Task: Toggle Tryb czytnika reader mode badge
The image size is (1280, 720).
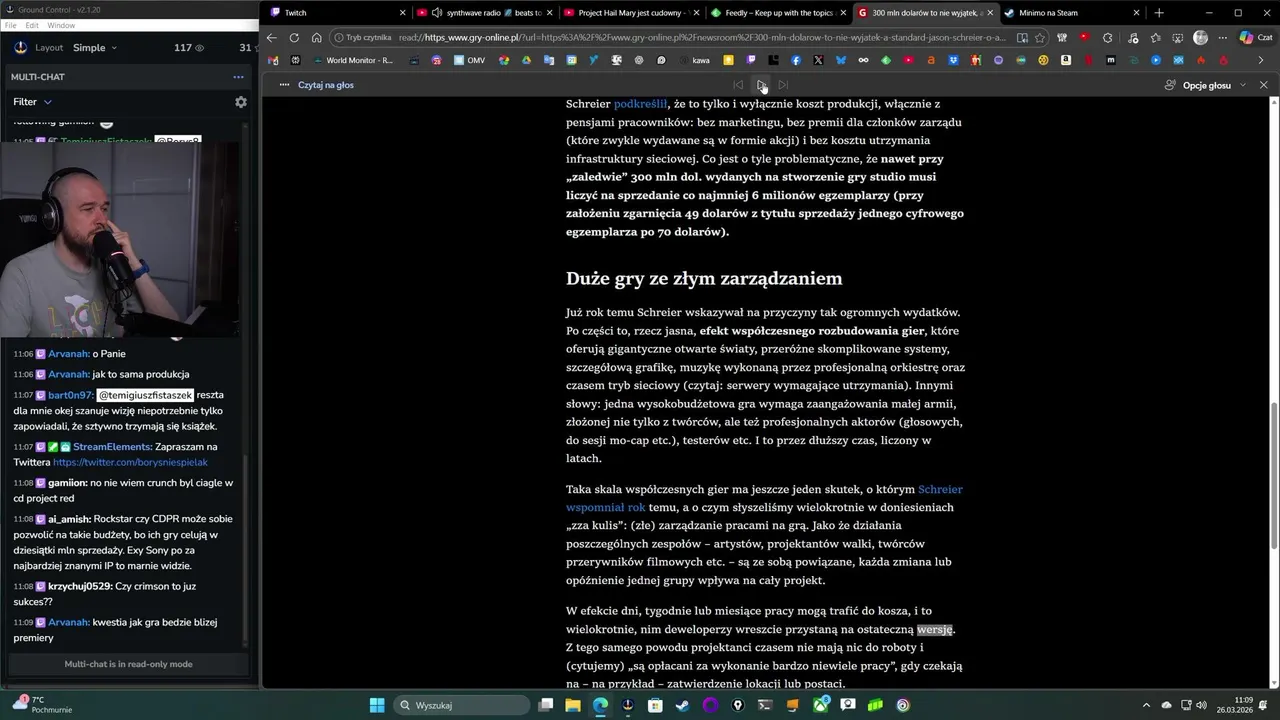Action: point(363,38)
